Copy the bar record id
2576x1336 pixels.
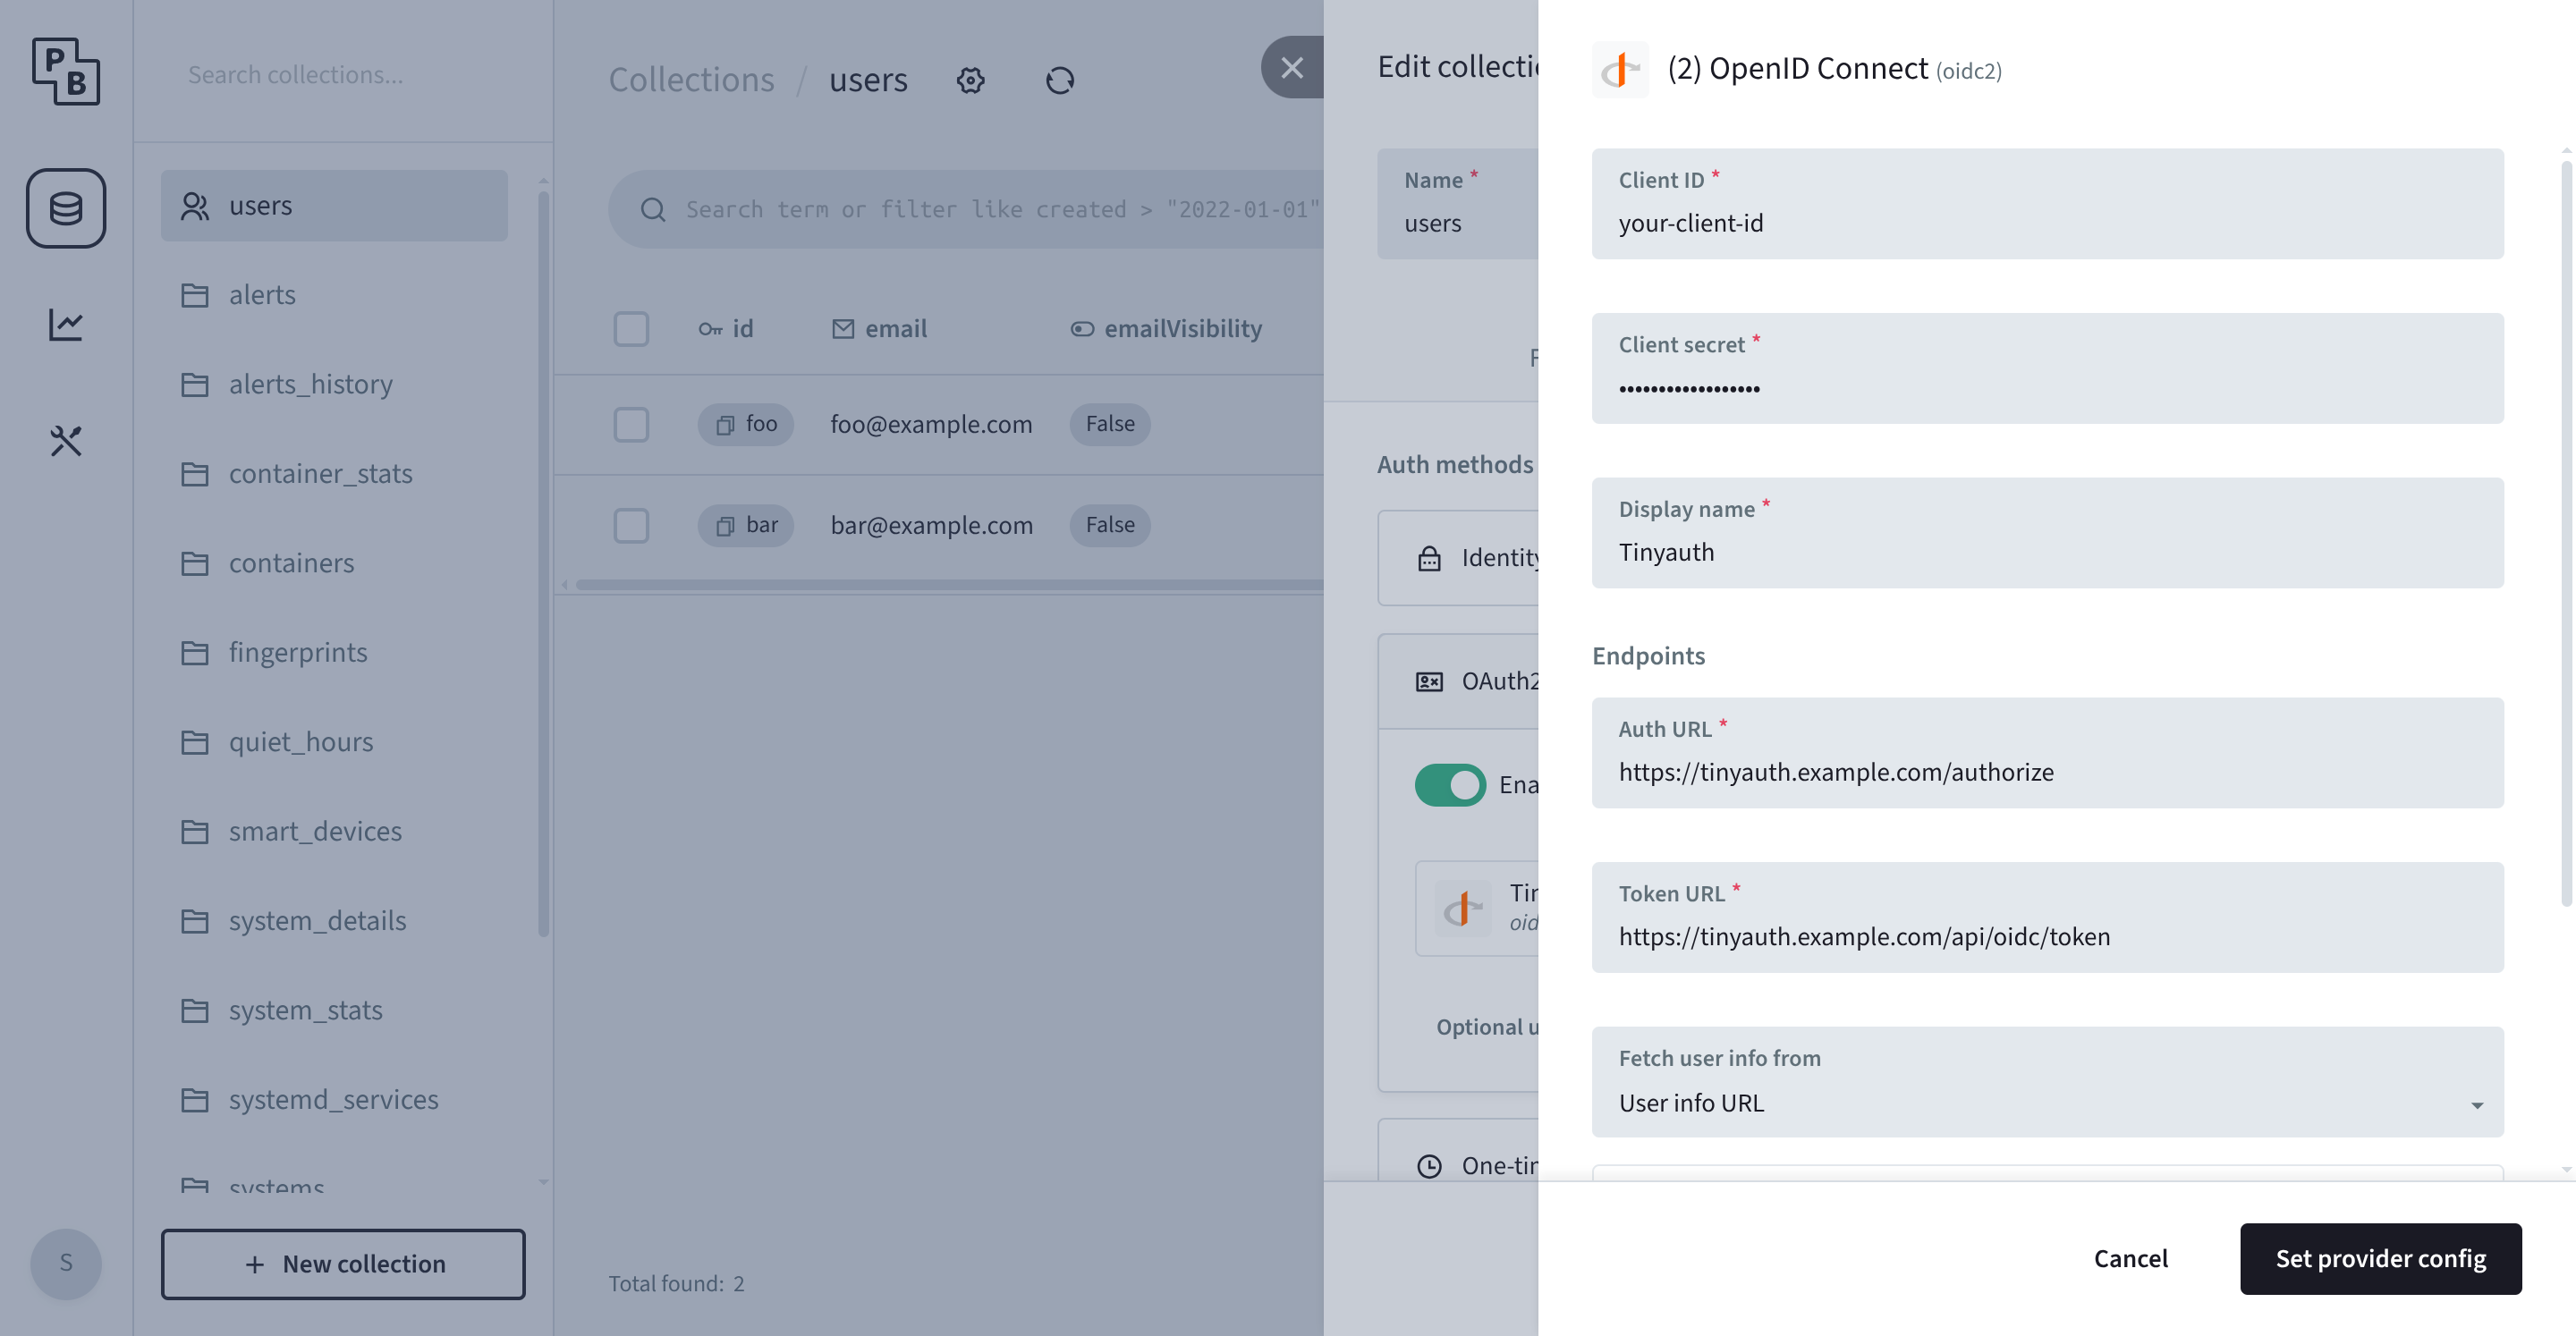[x=725, y=526]
